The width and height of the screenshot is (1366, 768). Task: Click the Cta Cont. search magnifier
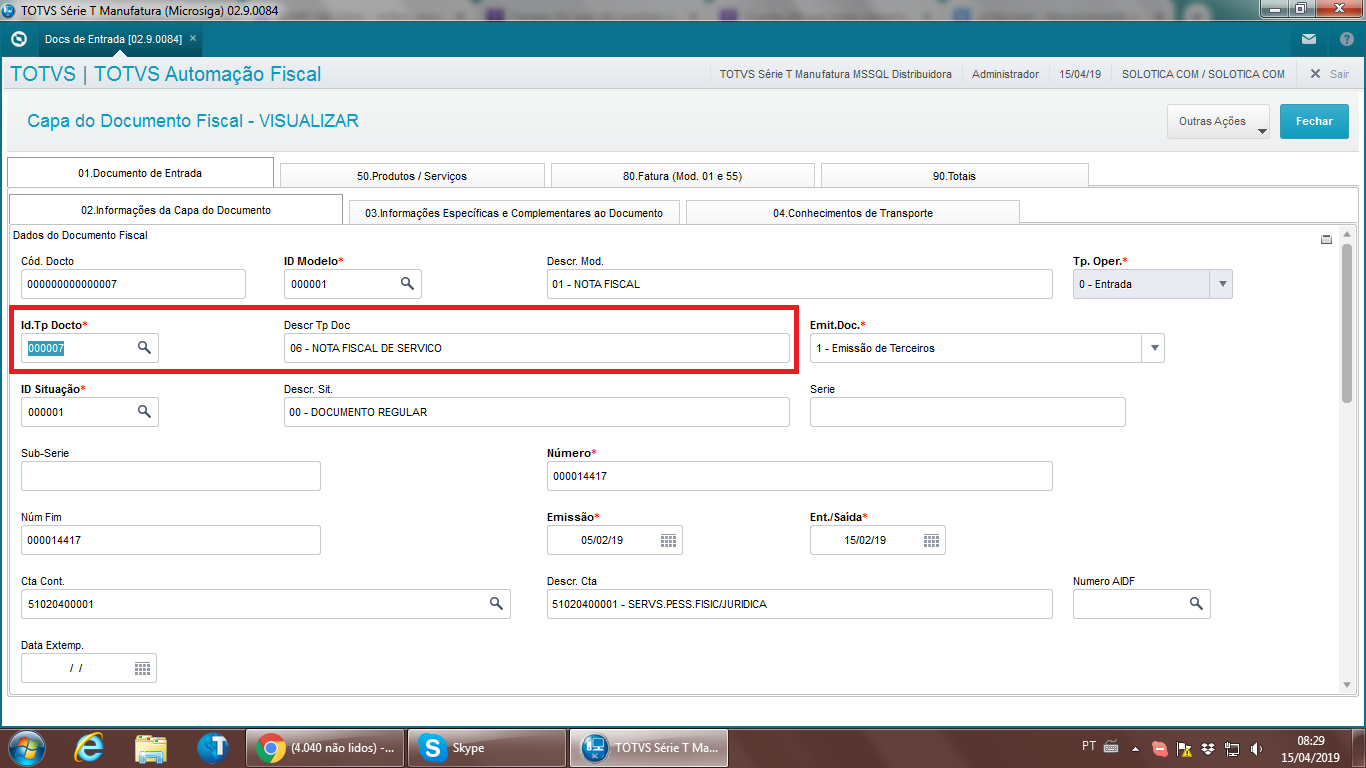[x=496, y=604]
